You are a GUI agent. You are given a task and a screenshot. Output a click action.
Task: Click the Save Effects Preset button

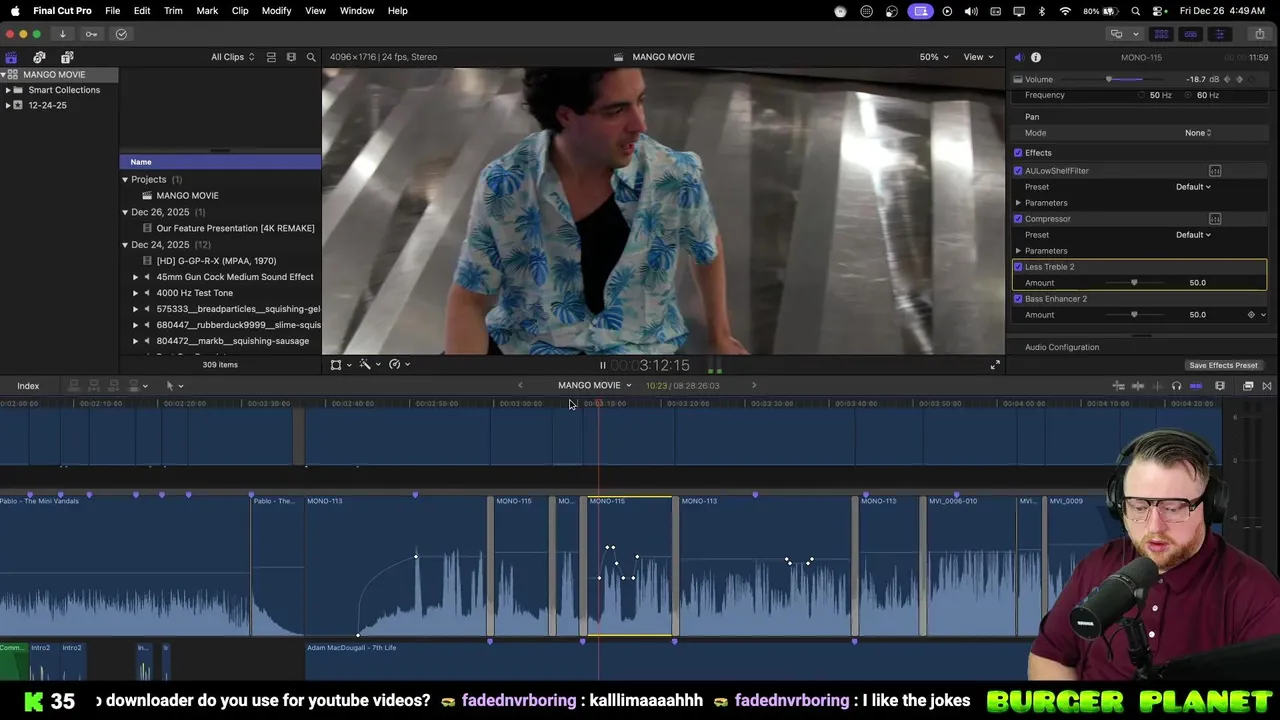(x=1223, y=366)
